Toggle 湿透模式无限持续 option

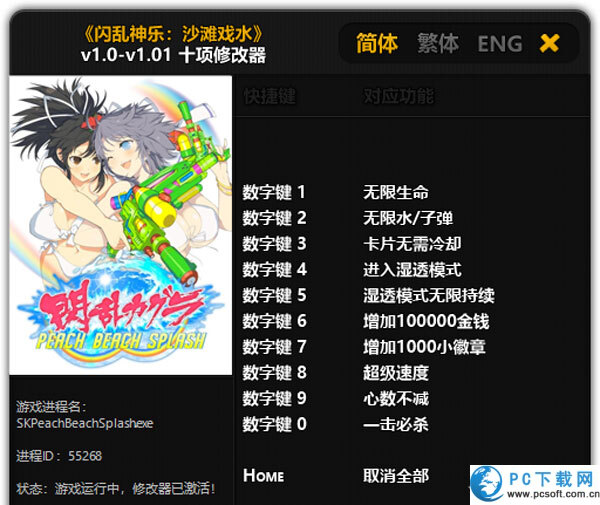click(x=429, y=295)
